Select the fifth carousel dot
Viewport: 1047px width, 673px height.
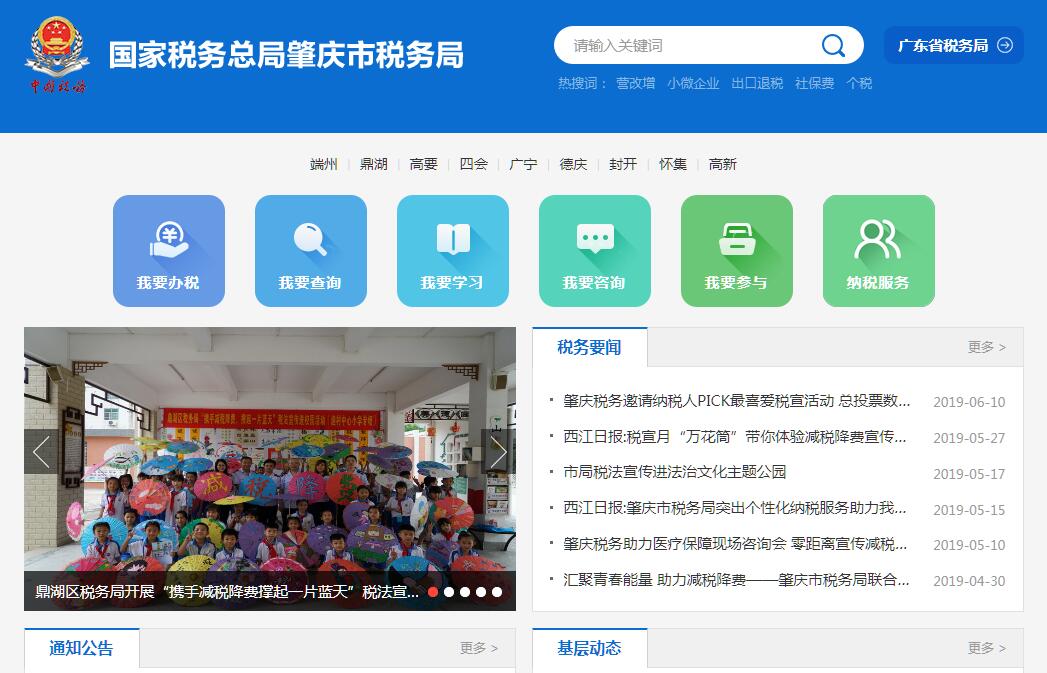click(497, 592)
